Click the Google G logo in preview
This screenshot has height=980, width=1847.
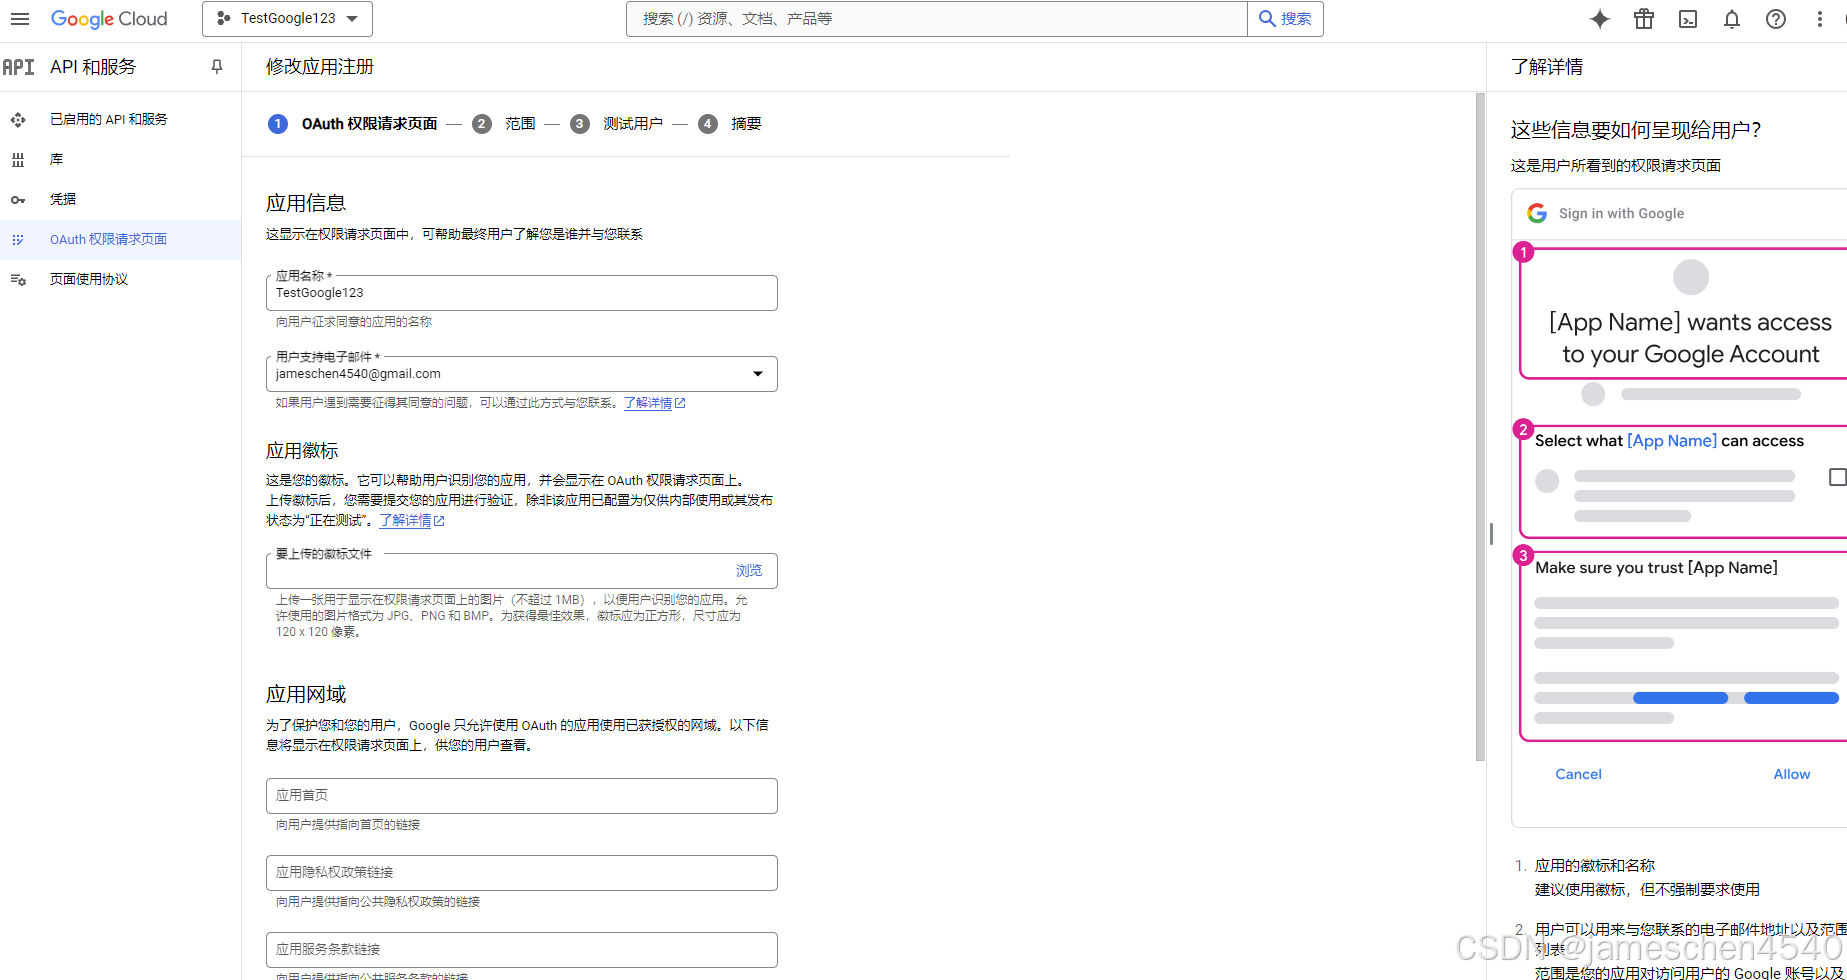point(1537,213)
